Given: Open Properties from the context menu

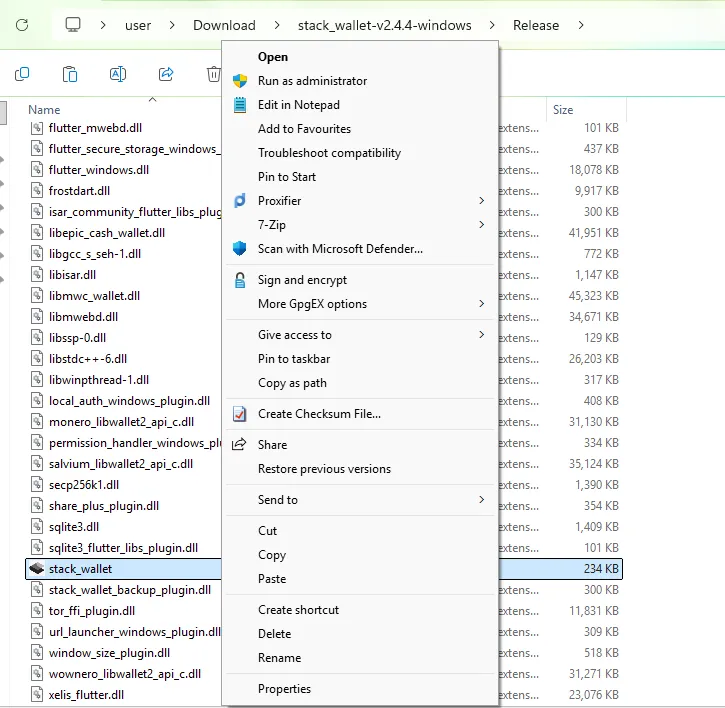Looking at the screenshot, I should (x=360, y=689).
